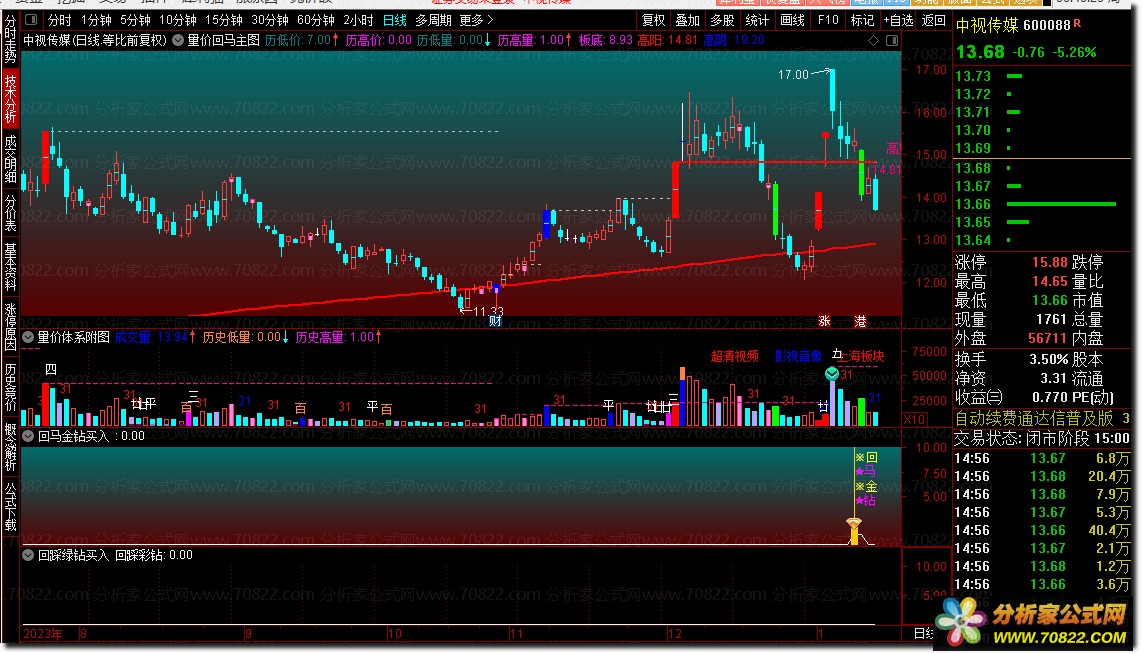Click the window-split icon in chart header

892,41
